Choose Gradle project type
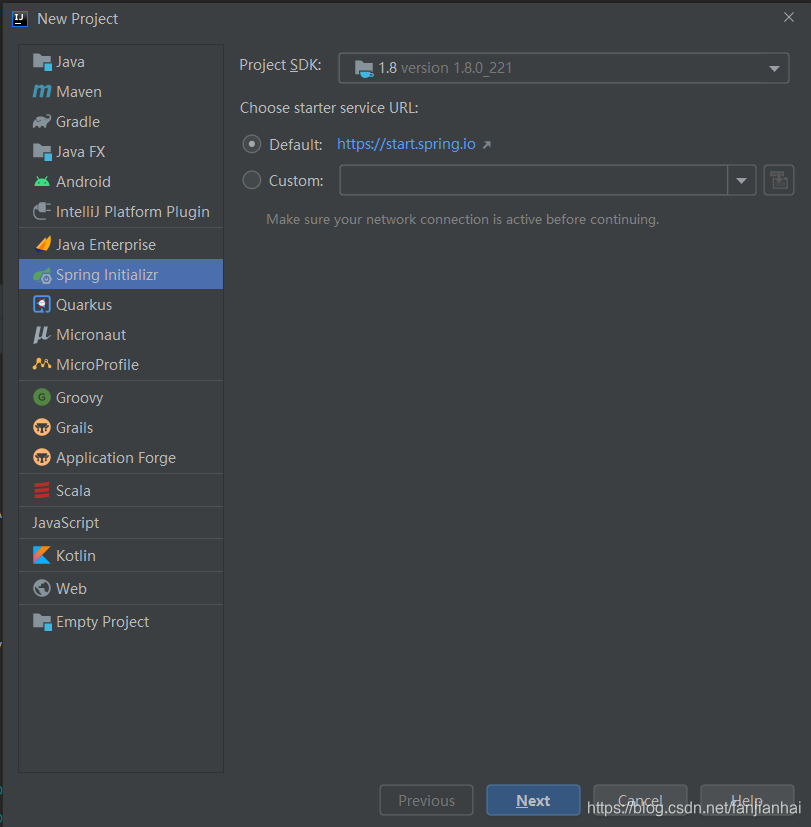 pyautogui.click(x=121, y=122)
